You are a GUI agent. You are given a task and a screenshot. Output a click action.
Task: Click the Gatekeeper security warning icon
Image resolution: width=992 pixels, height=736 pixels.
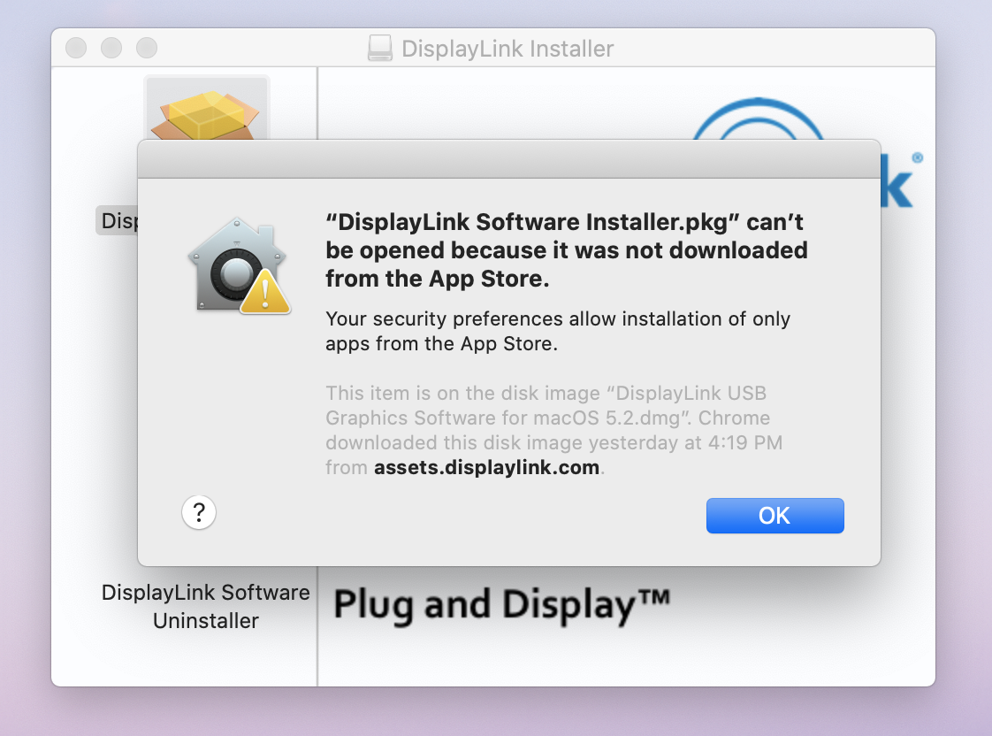(x=239, y=266)
